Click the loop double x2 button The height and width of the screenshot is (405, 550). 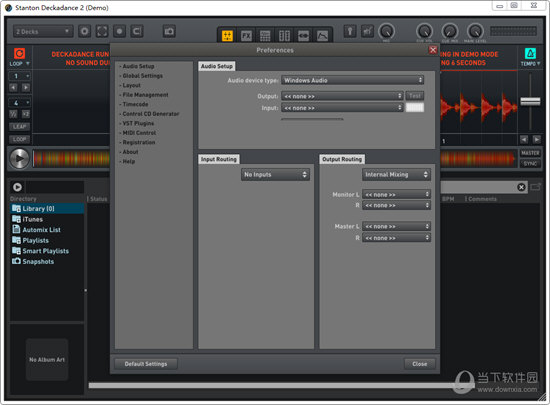click(26, 114)
